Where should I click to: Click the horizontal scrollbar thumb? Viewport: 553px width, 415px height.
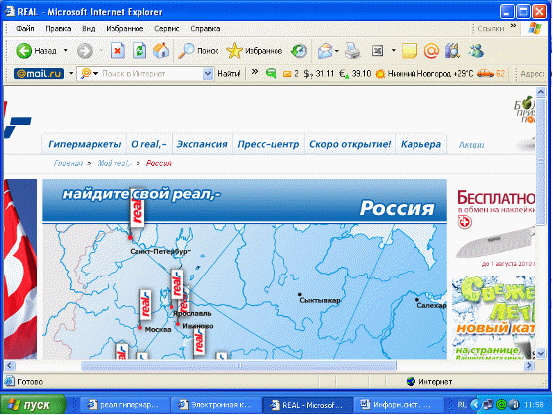click(239, 366)
